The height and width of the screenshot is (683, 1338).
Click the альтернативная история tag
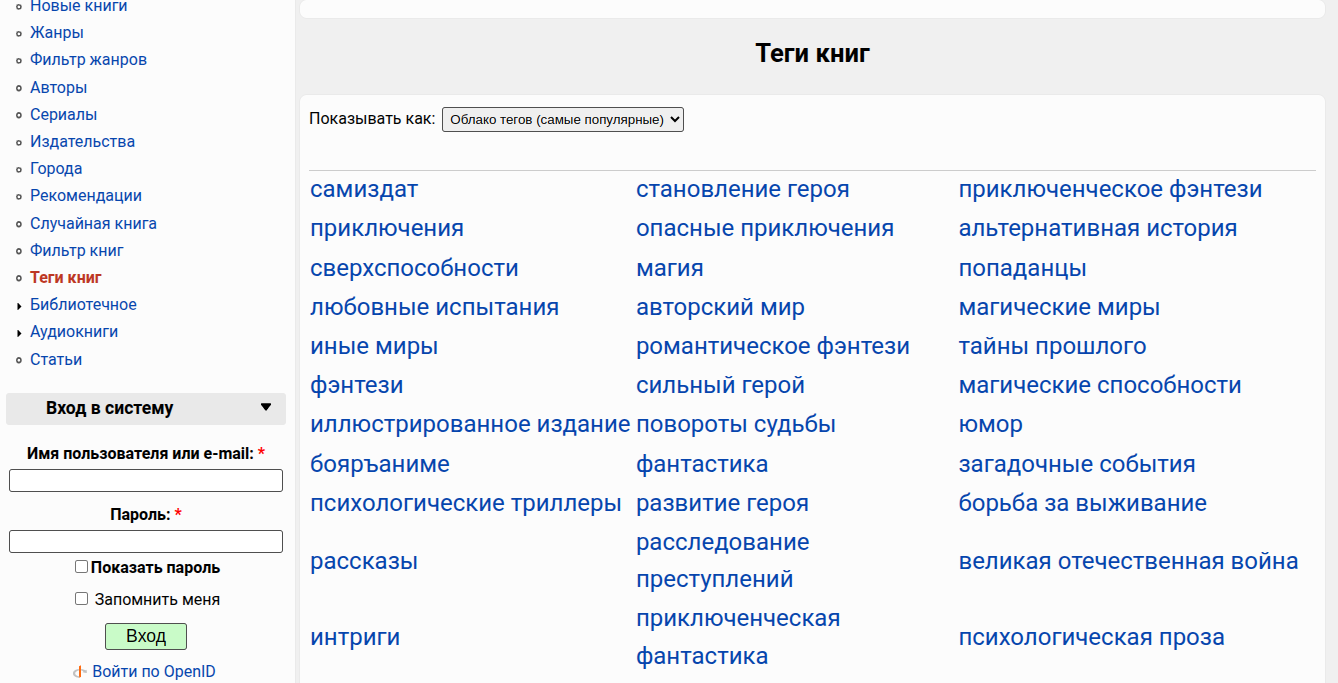(x=1097, y=229)
